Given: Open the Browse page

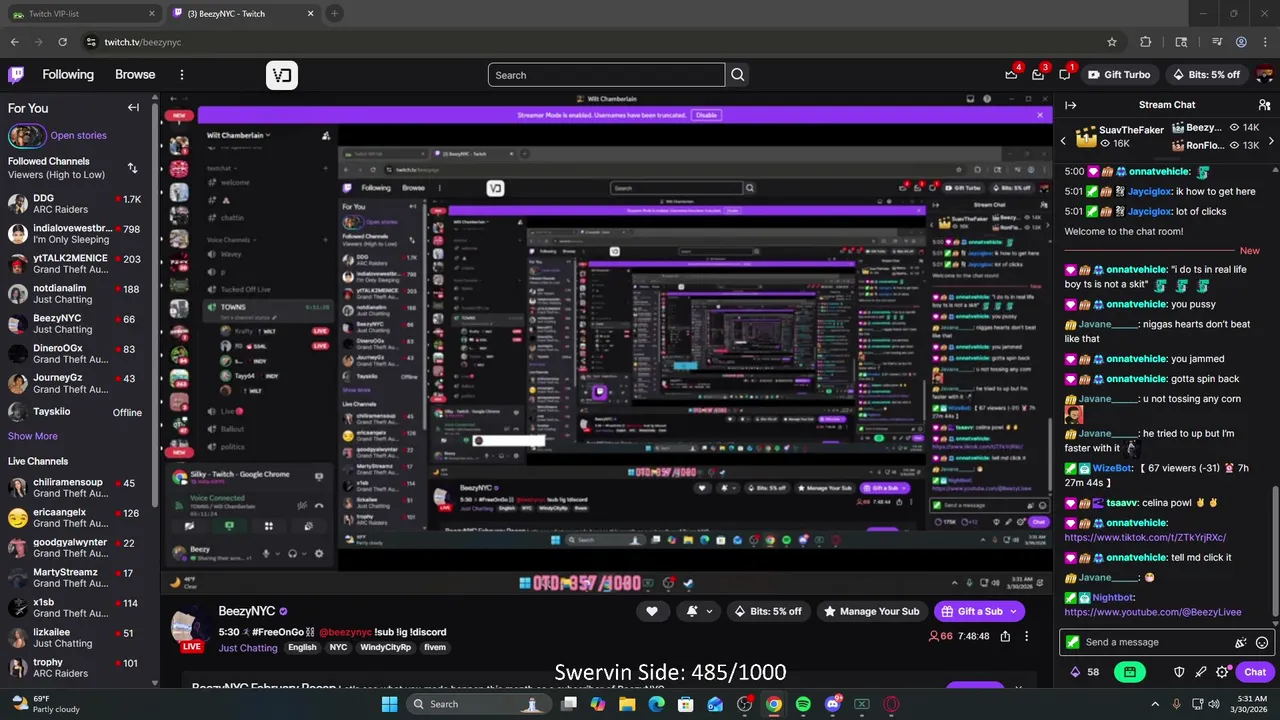Looking at the screenshot, I should click(x=135, y=75).
